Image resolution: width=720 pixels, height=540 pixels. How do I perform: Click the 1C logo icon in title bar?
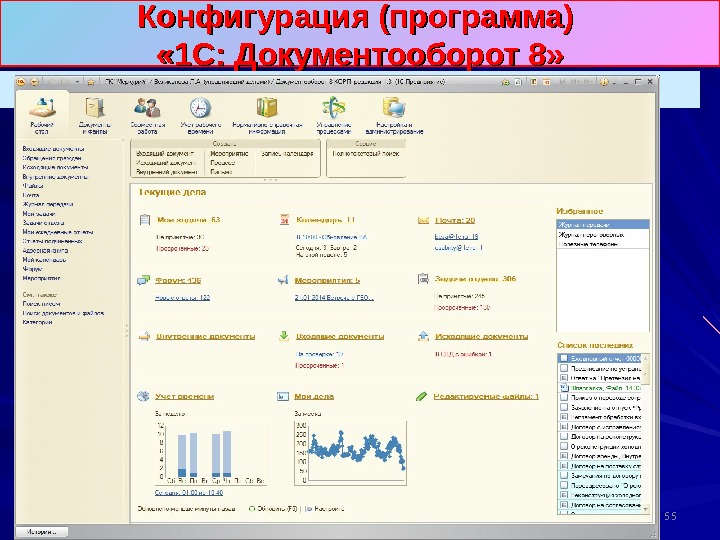point(21,82)
